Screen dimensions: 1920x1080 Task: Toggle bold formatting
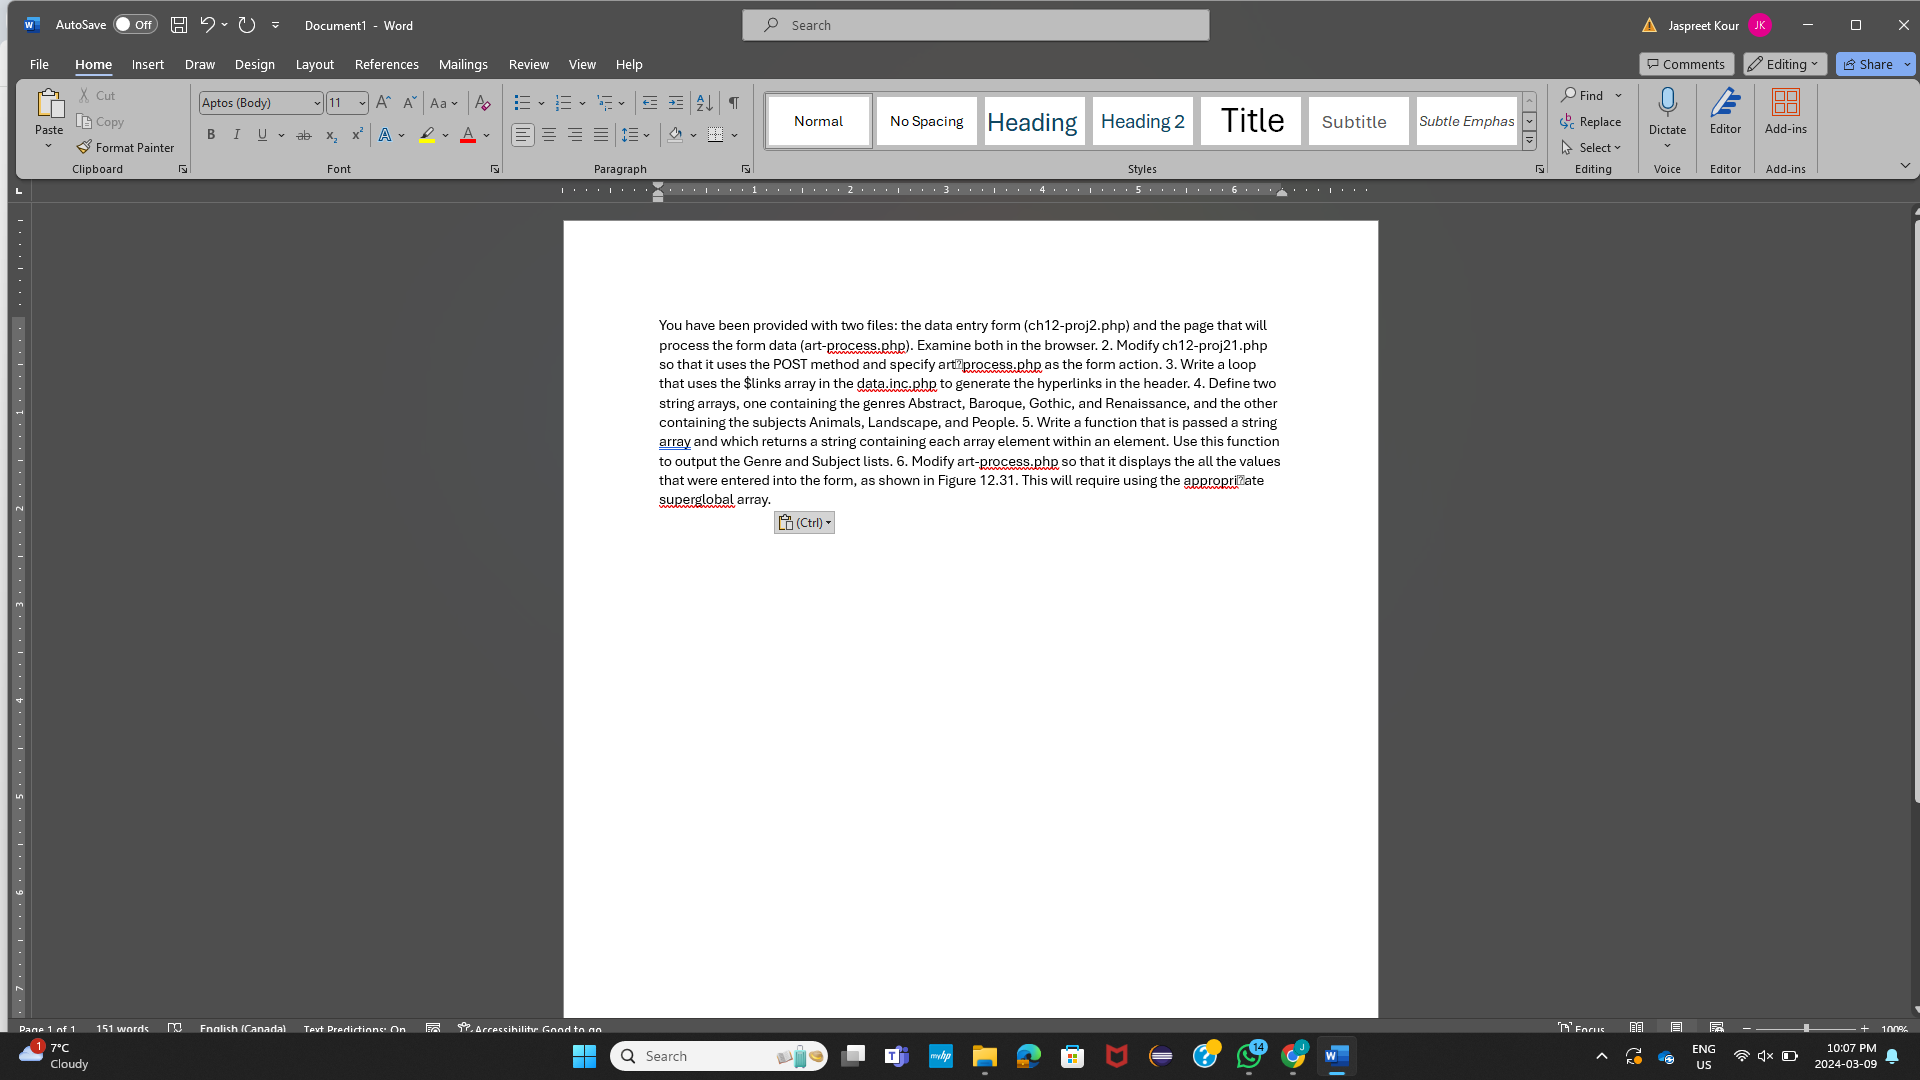point(210,134)
